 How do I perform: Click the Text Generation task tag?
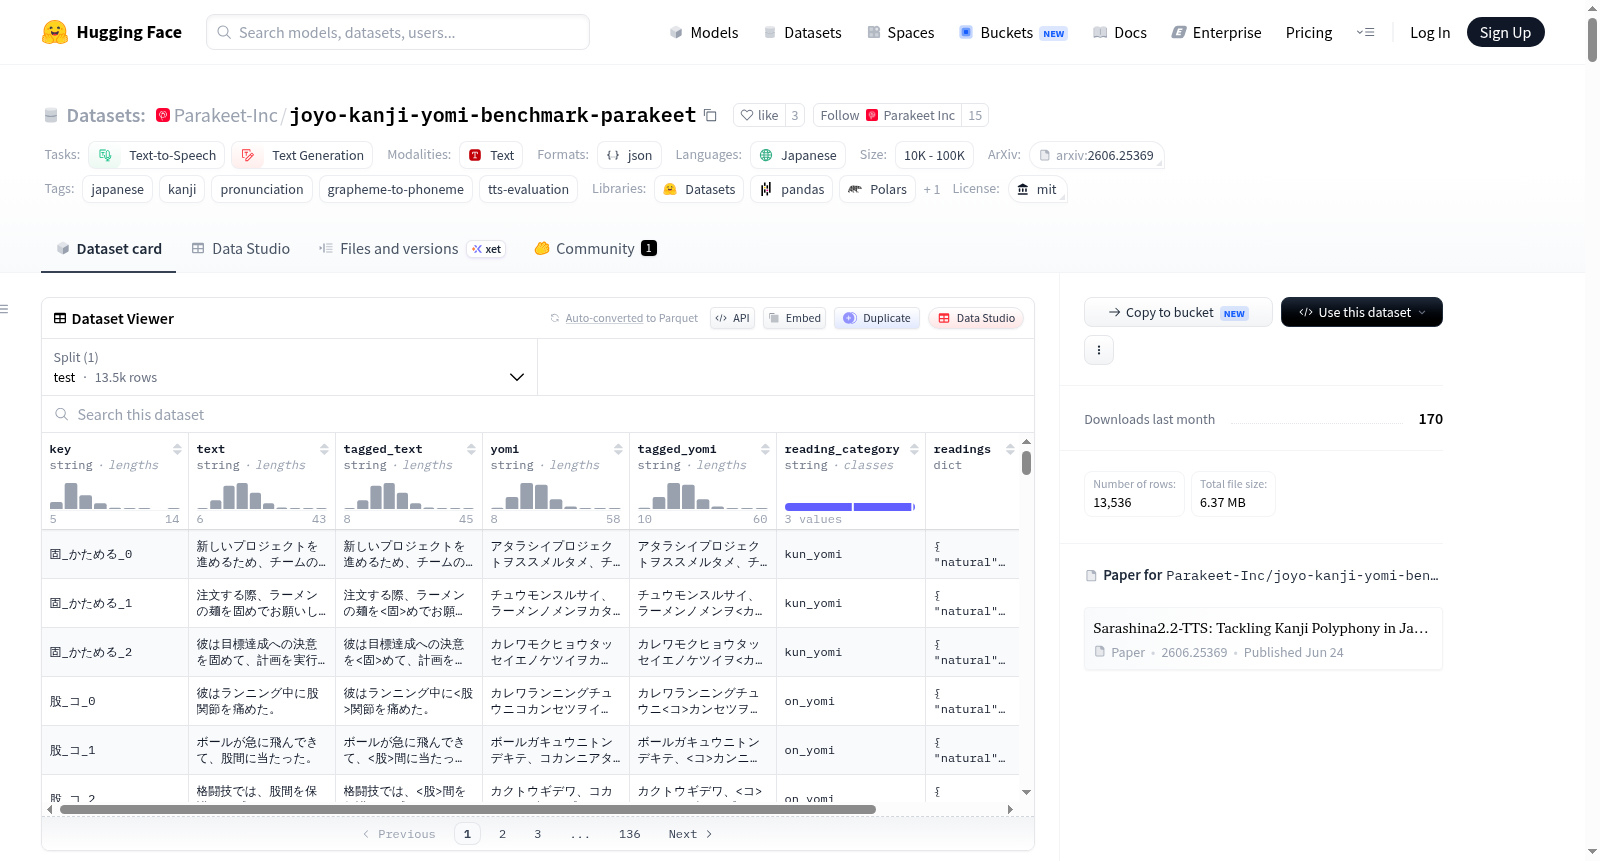coord(302,155)
